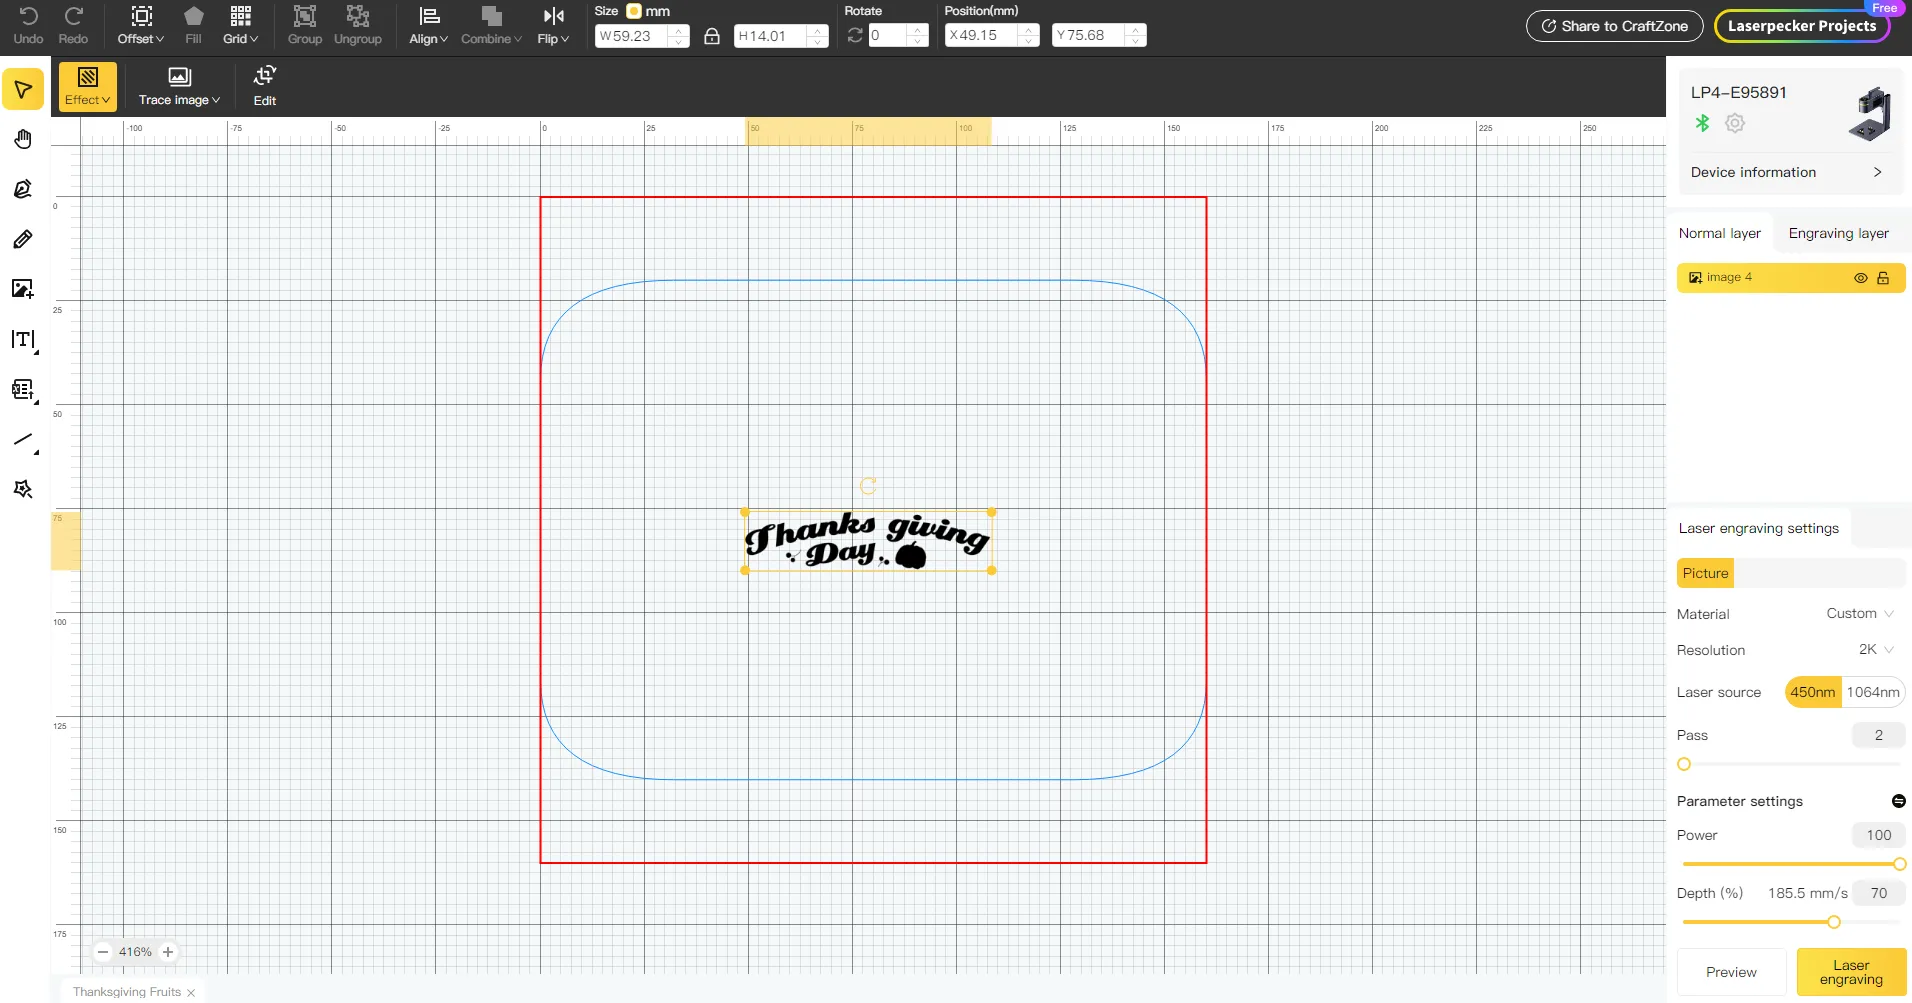Select the Picture engraving mode tab
The image size is (1912, 1003).
pyautogui.click(x=1705, y=573)
